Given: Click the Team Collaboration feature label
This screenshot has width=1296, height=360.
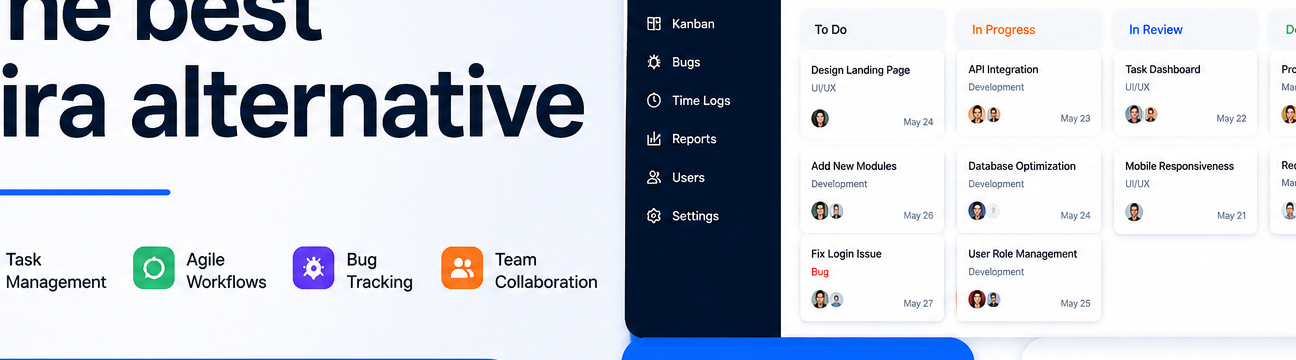Looking at the screenshot, I should [x=546, y=271].
